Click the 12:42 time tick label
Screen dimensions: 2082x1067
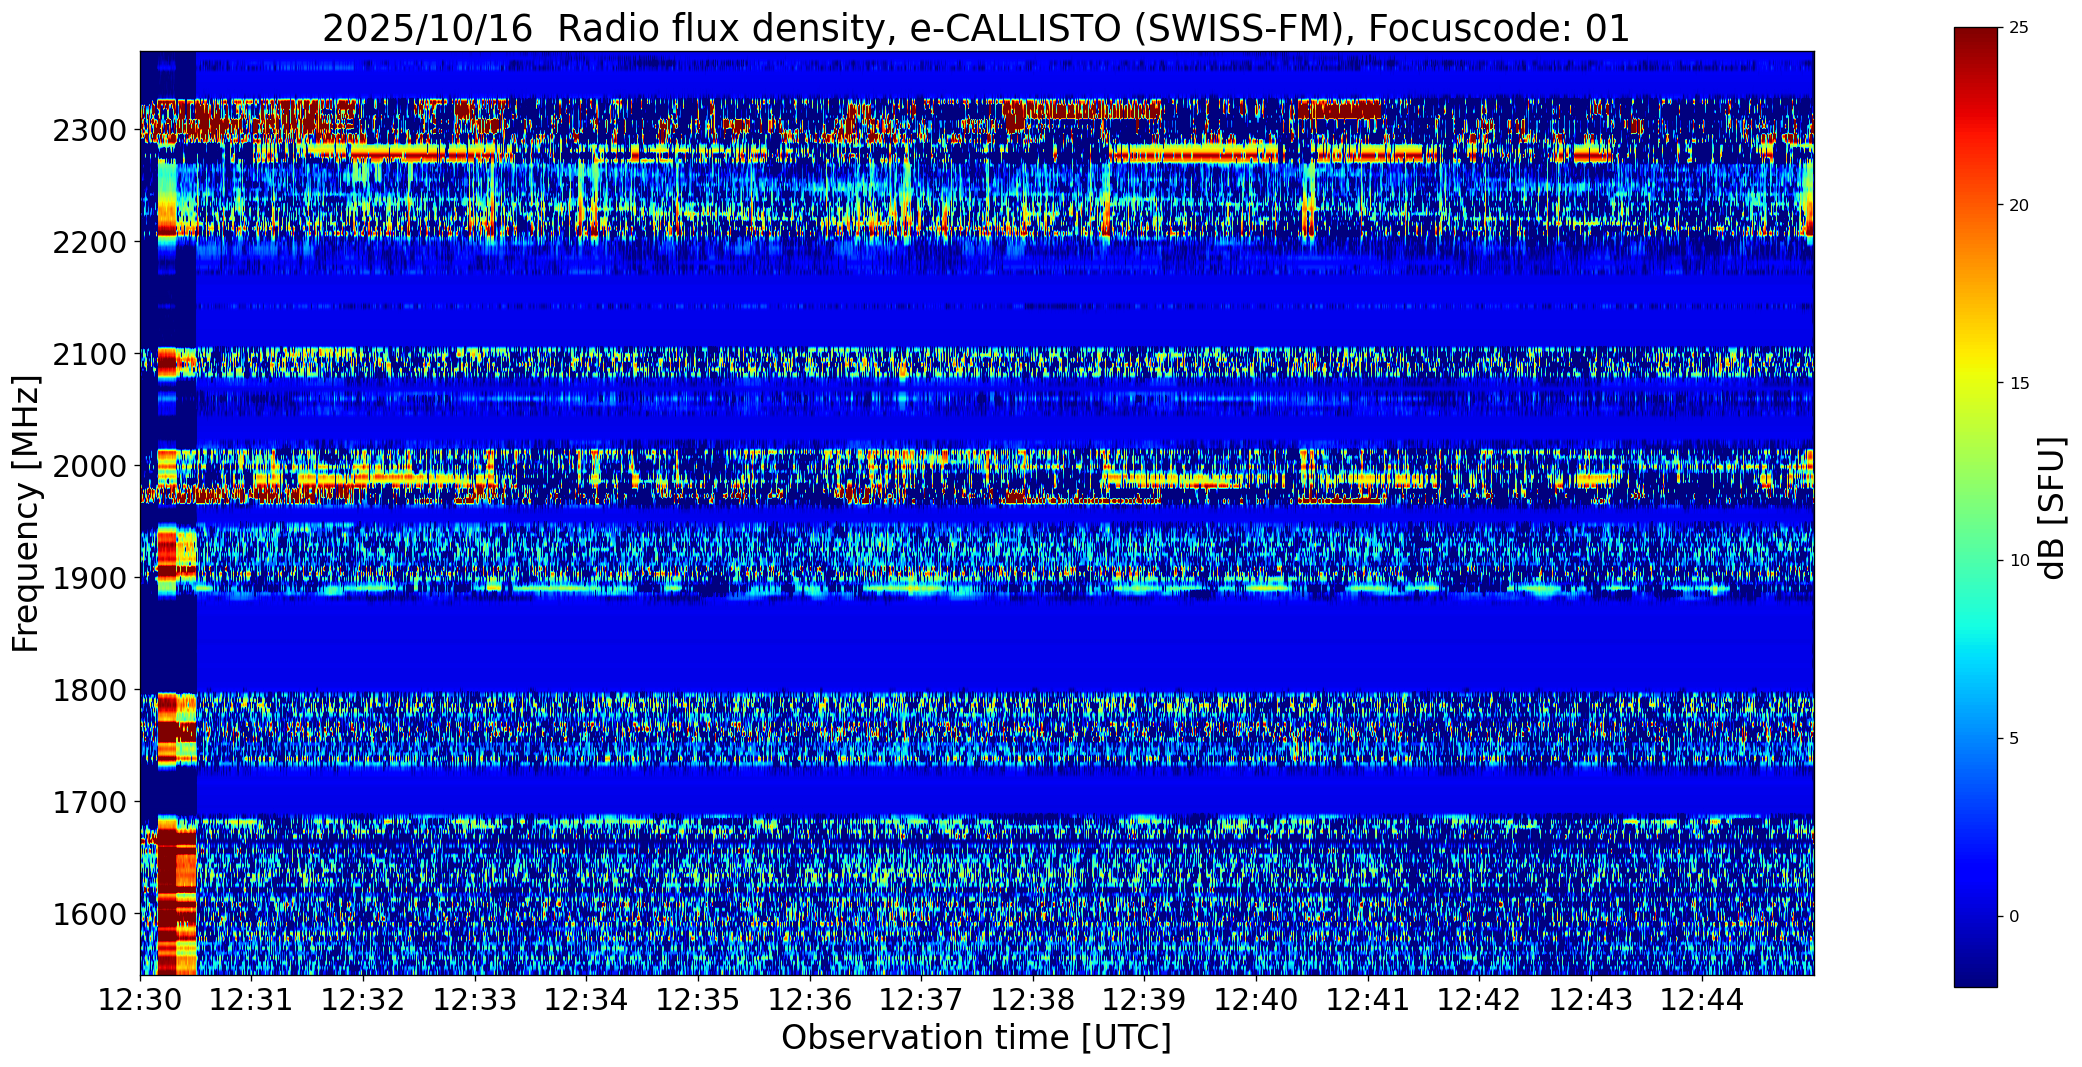[x=1479, y=1000]
